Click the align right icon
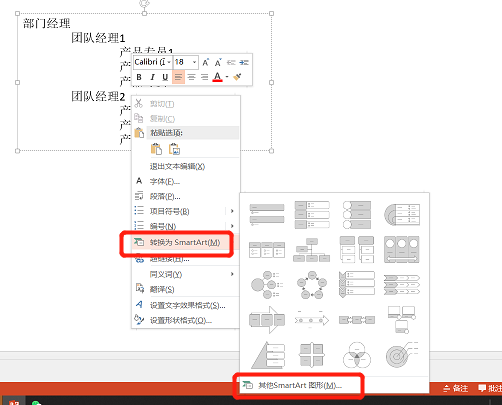The image size is (502, 405). 204,77
